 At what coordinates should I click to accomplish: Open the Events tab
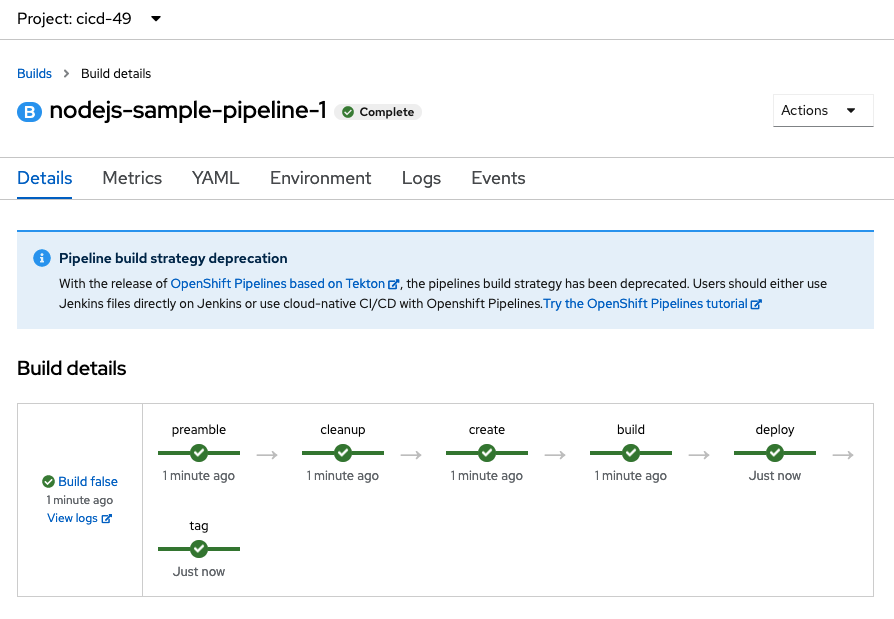coord(498,178)
